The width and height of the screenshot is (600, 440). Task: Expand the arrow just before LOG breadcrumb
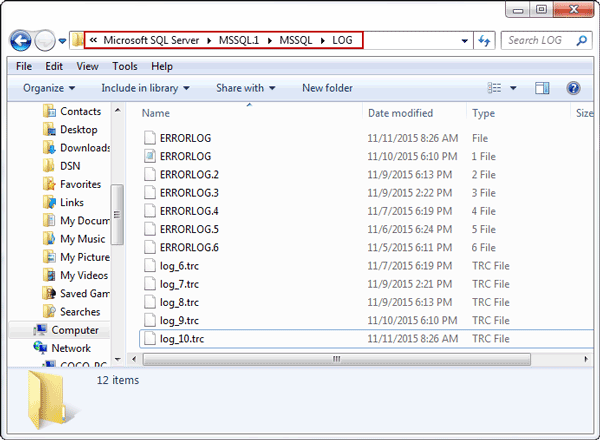[323, 41]
